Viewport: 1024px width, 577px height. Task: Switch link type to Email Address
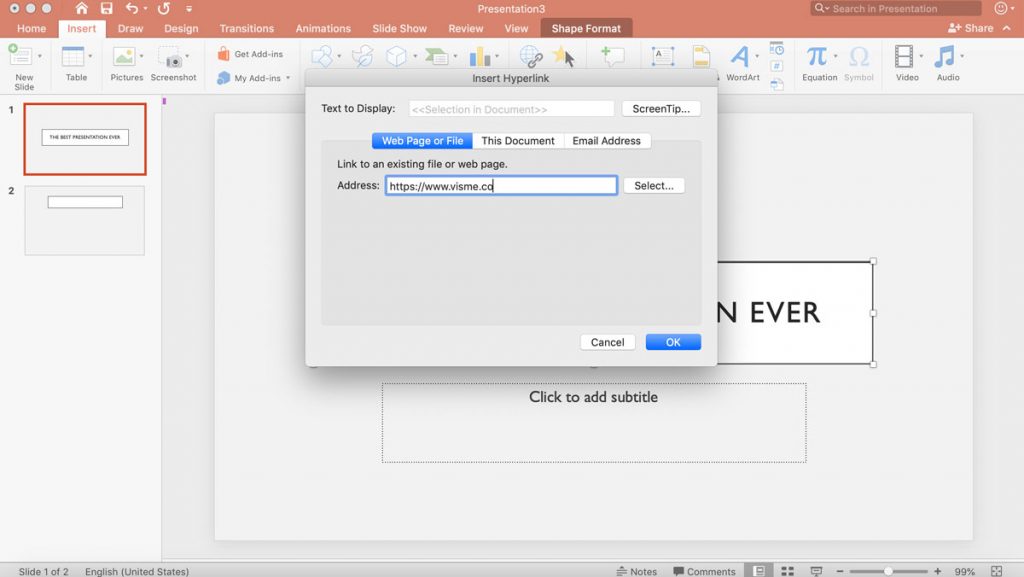point(607,140)
